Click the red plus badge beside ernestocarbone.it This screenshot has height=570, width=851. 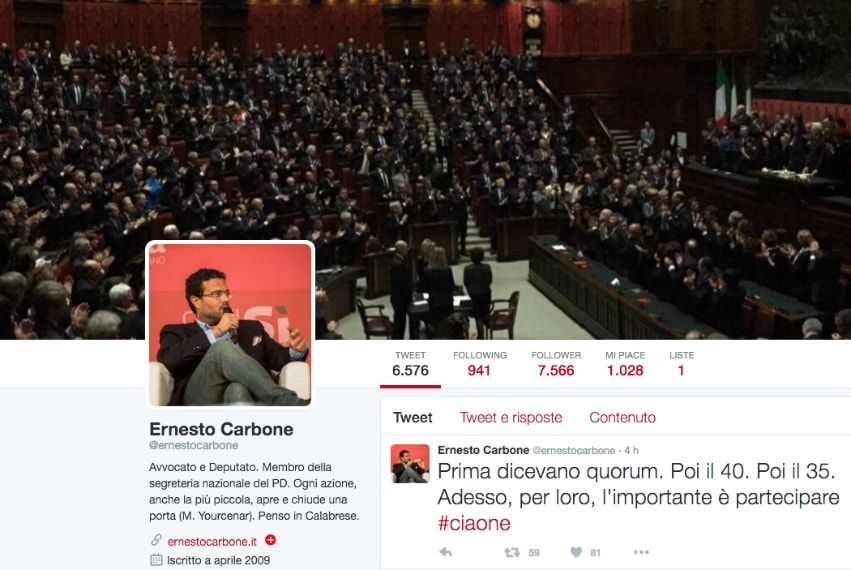(x=270, y=540)
